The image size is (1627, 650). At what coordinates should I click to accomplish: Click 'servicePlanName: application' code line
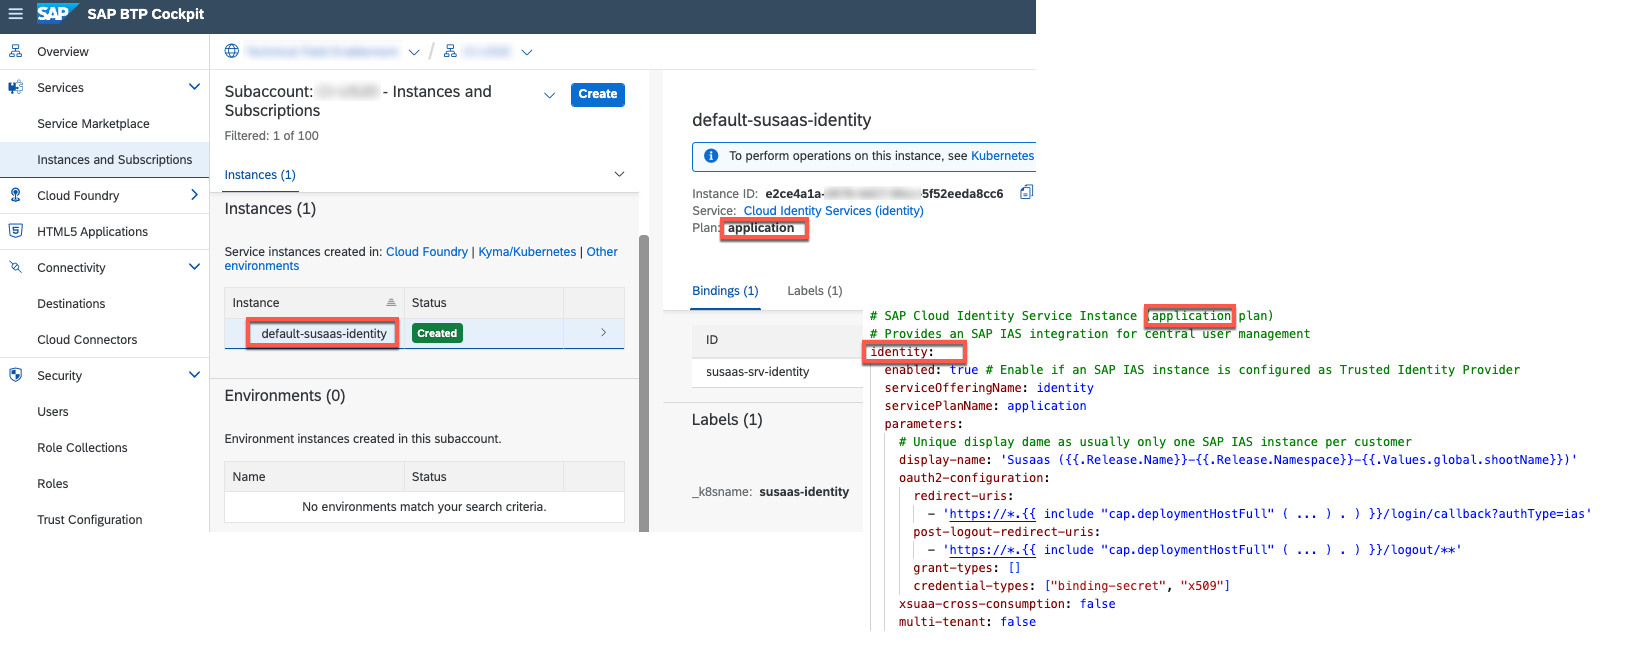pyautogui.click(x=985, y=406)
